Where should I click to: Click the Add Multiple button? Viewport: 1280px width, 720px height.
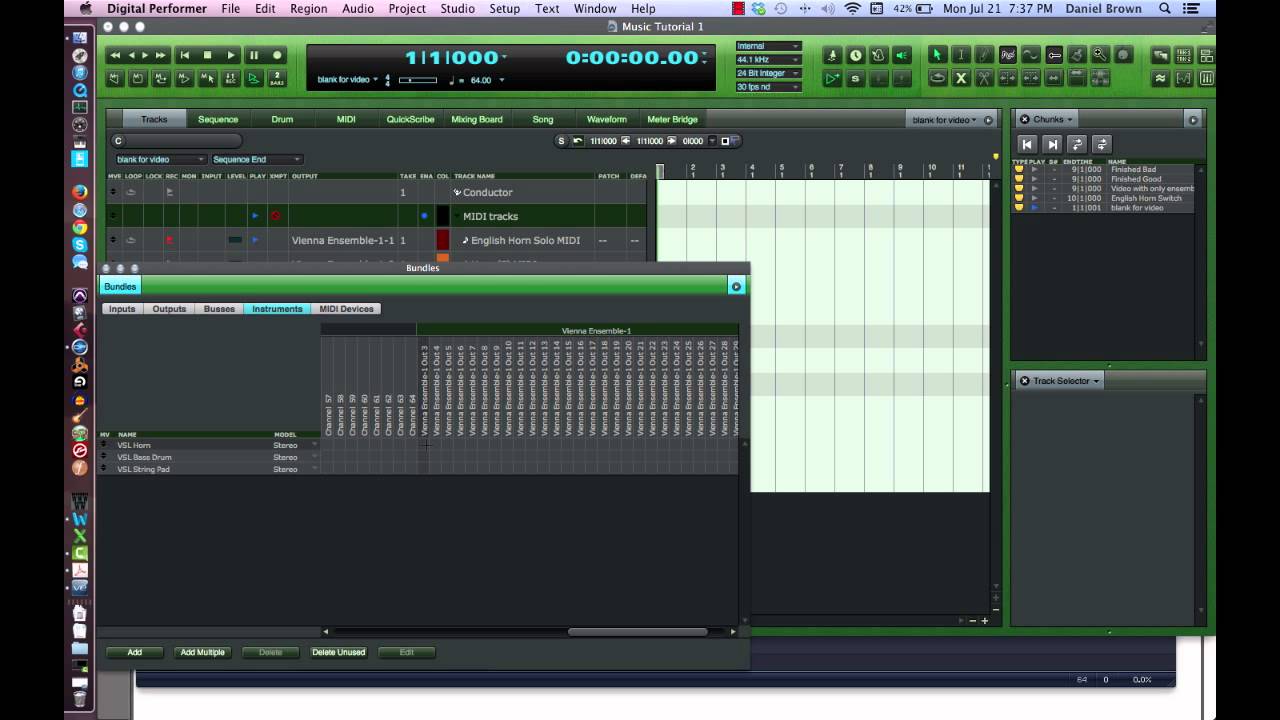202,652
